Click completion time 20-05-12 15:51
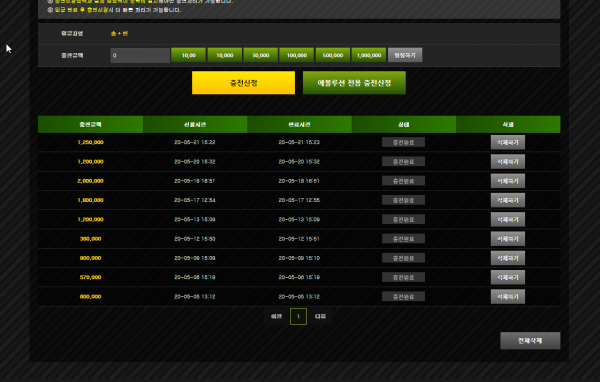Image resolution: width=600 pixels, height=382 pixels. [x=299, y=238]
